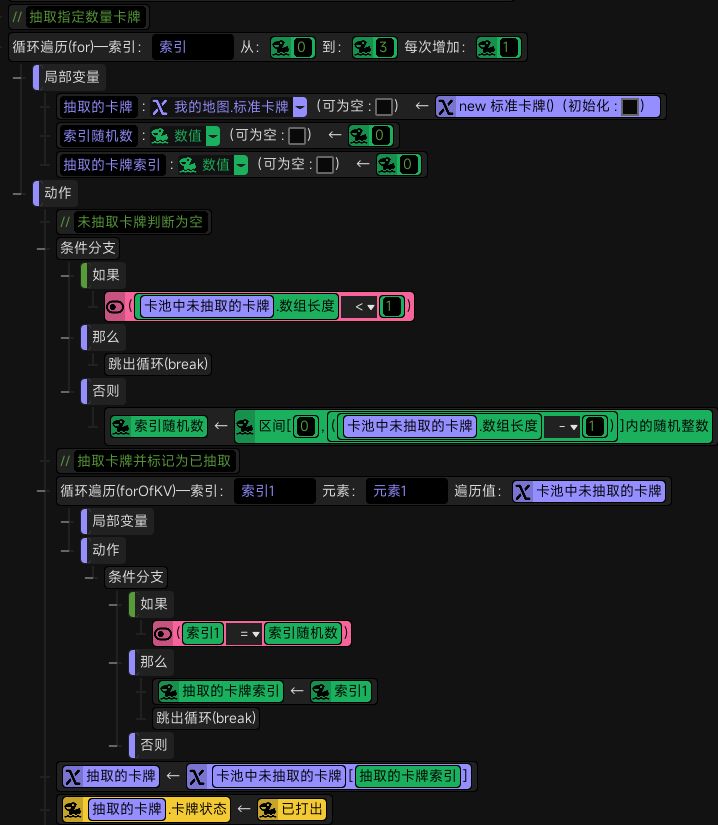
Task: Click the 索引 loop variable name field
Action: pyautogui.click(x=193, y=47)
